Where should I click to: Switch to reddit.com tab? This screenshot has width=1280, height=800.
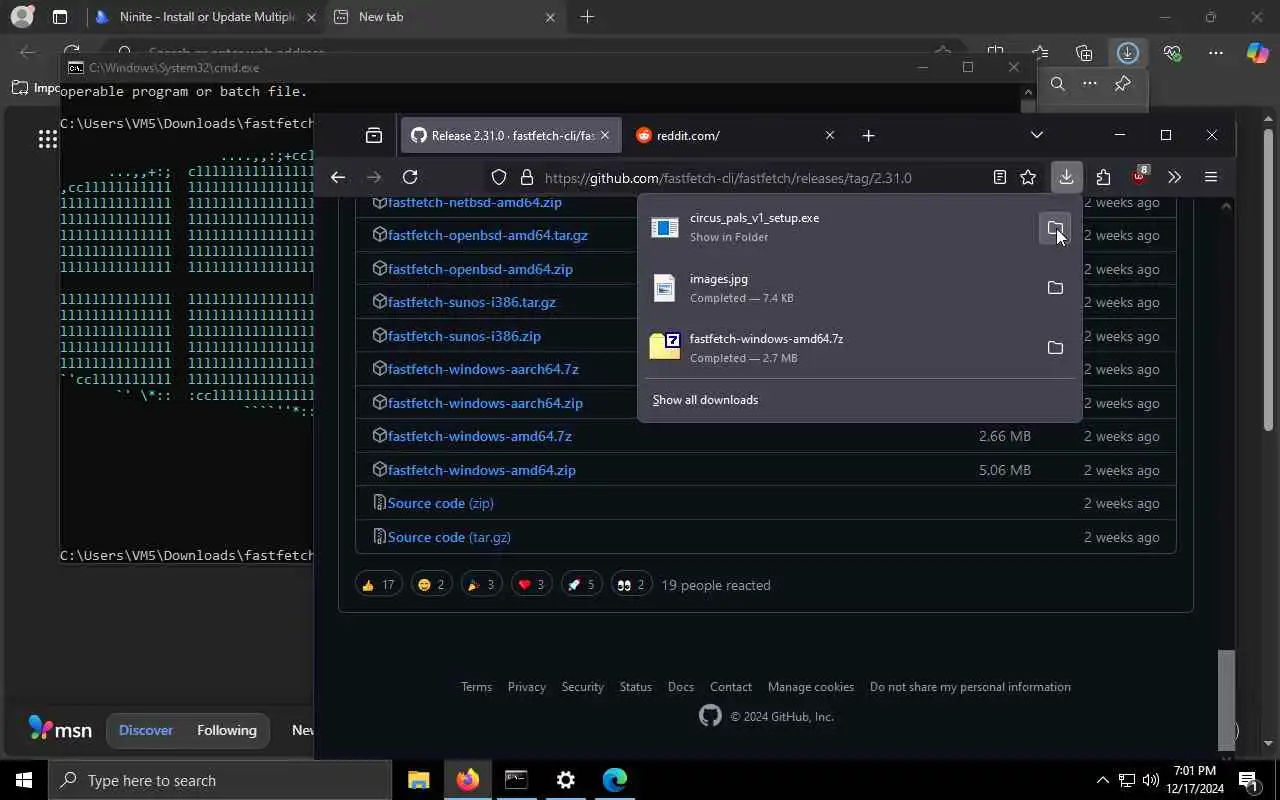click(x=737, y=135)
